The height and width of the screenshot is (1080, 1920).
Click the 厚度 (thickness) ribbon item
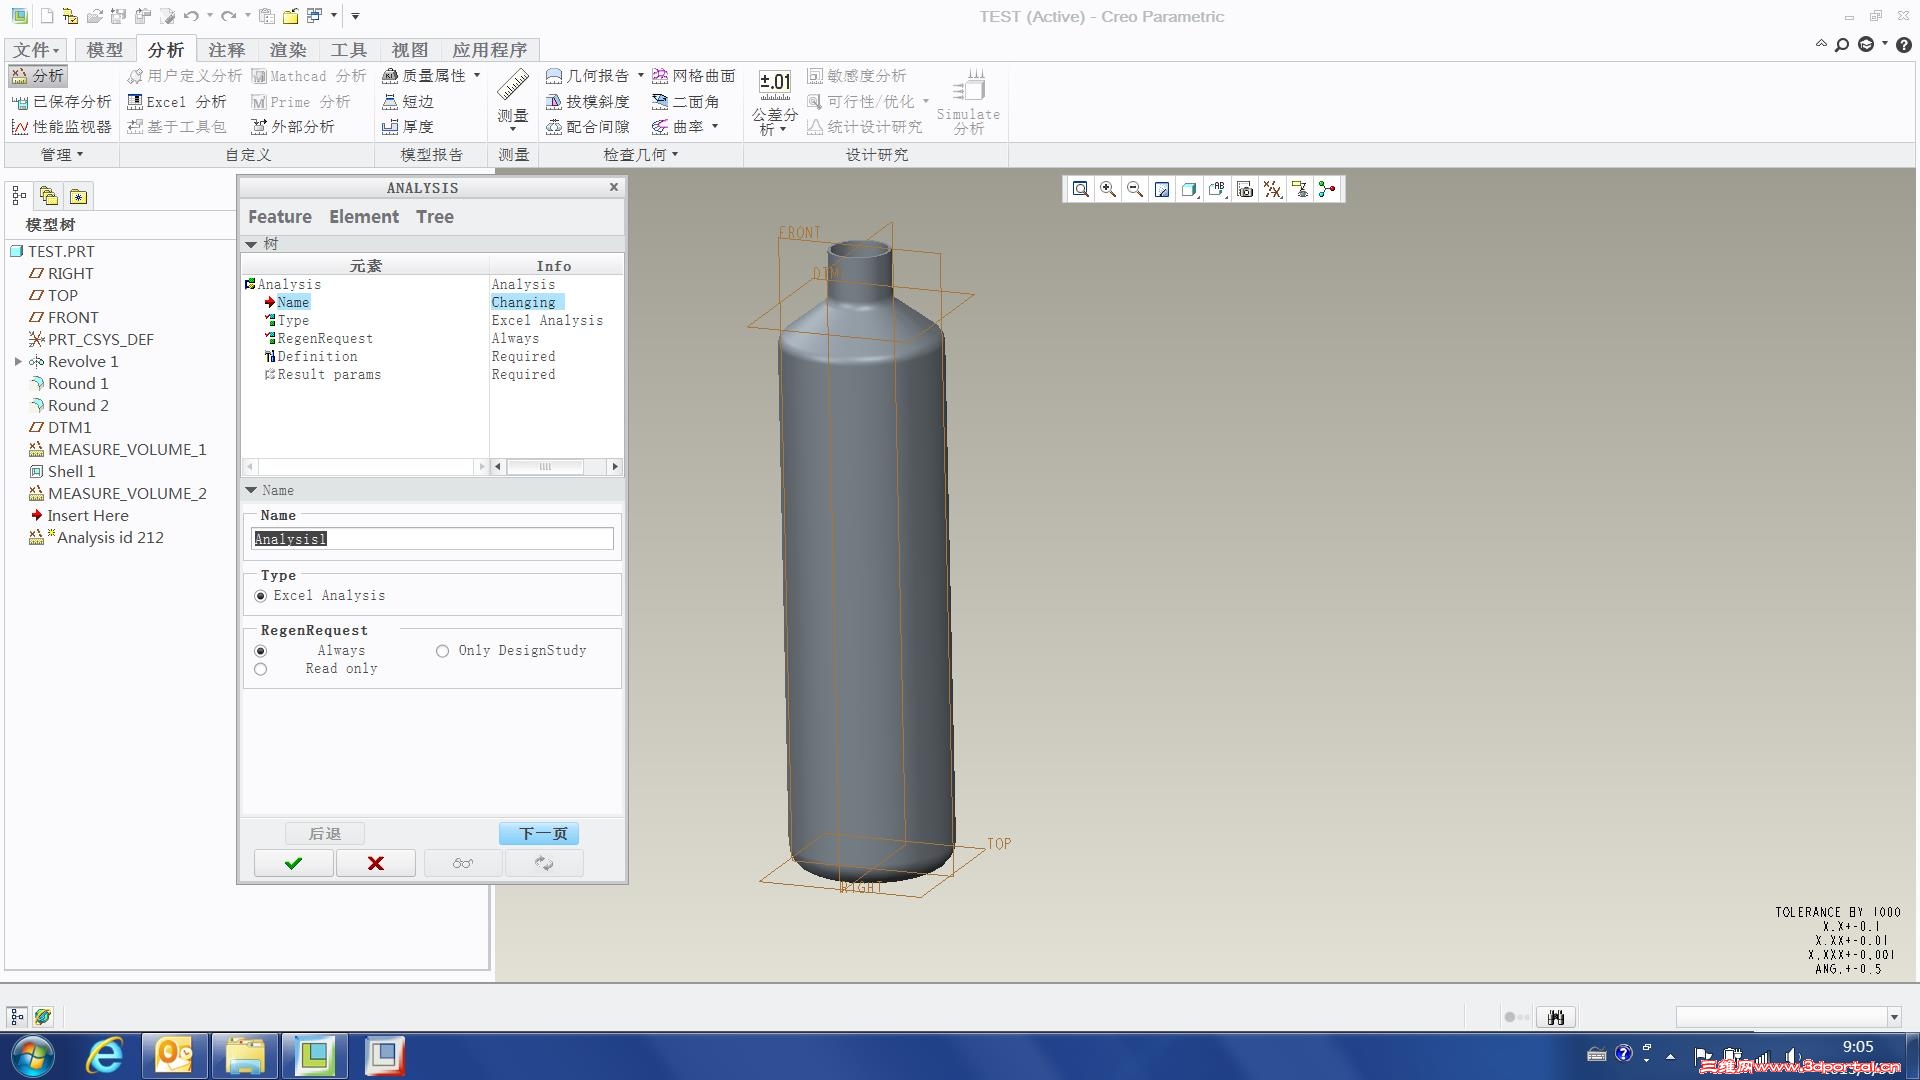408,127
